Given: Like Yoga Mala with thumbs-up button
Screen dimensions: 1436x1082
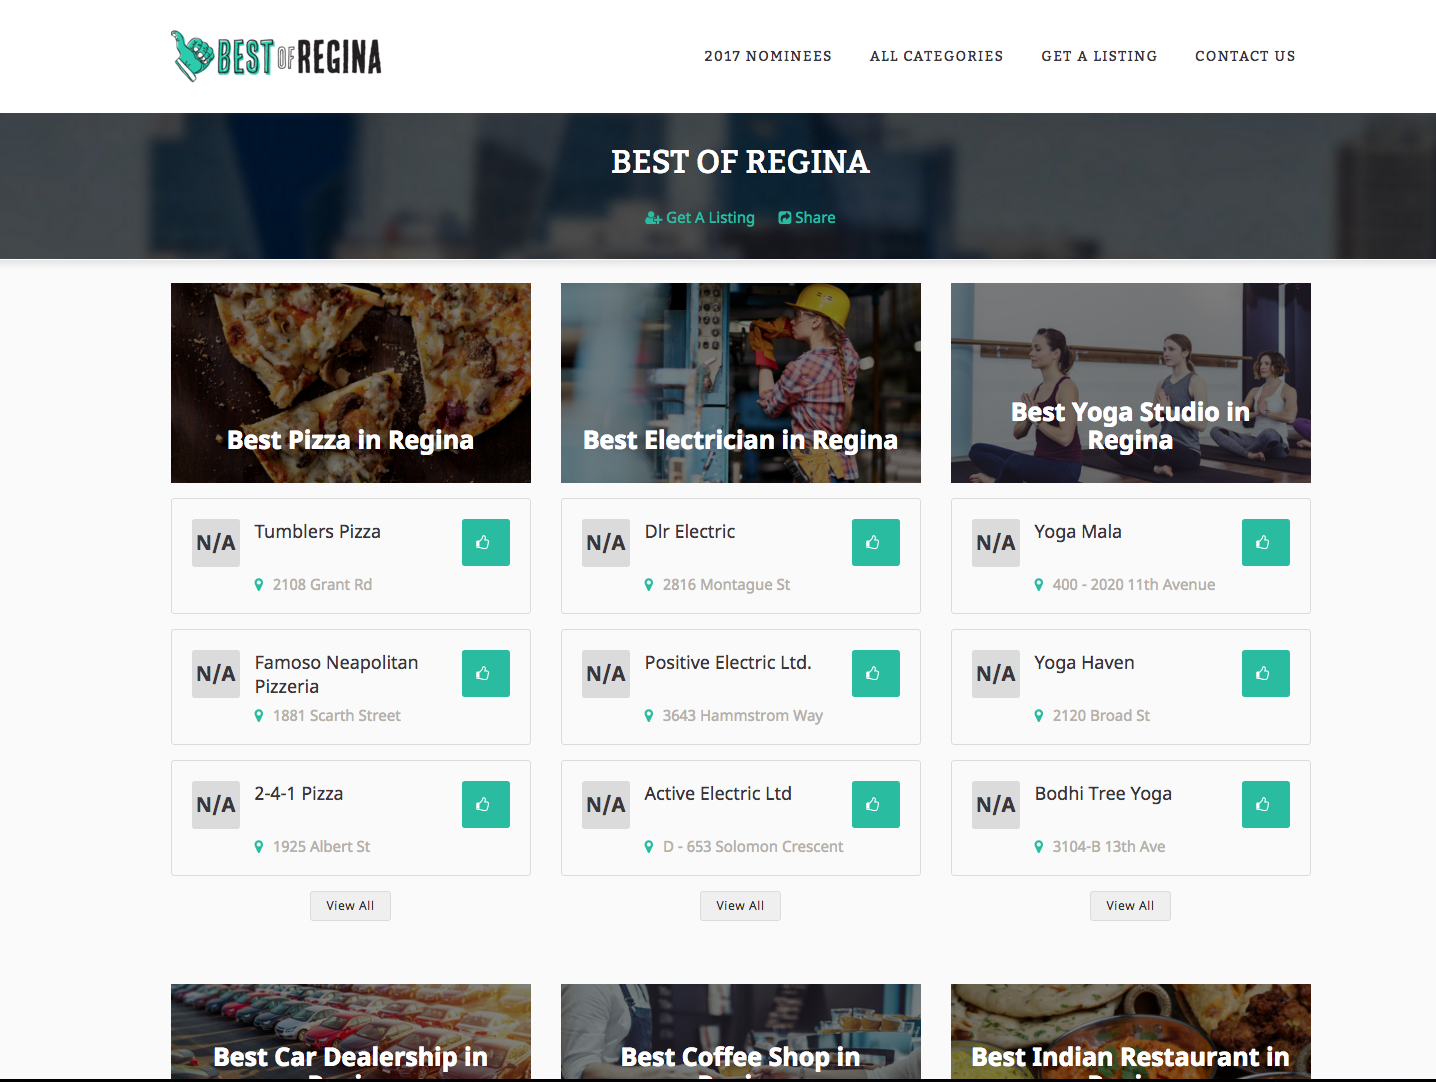Looking at the screenshot, I should coord(1265,542).
